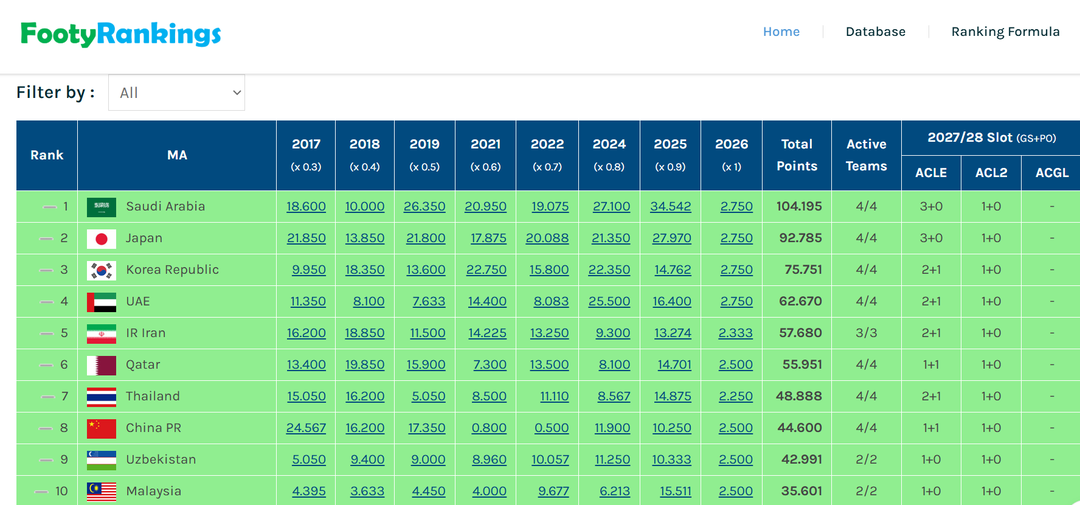1080x505 pixels.
Task: Click the Saudi Arabia flag icon
Action: pyautogui.click(x=101, y=207)
